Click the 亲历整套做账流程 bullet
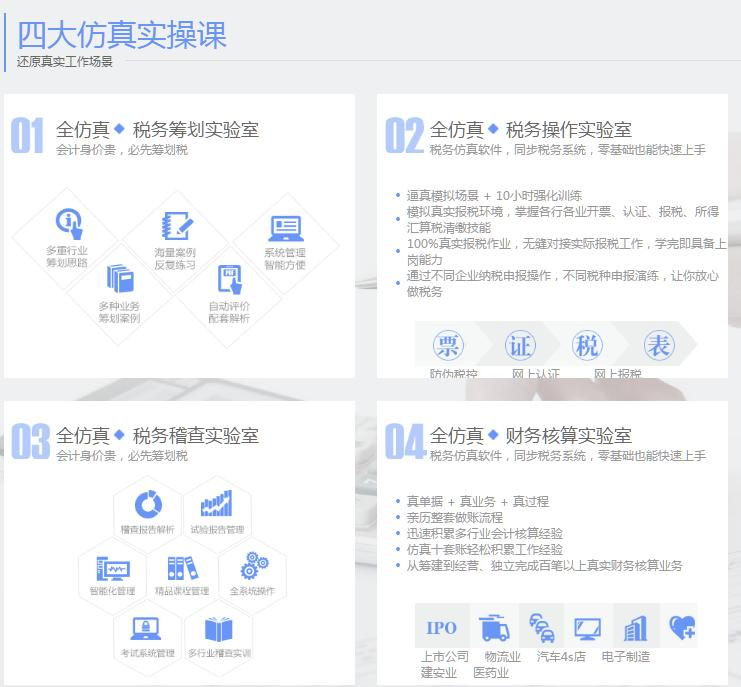This screenshot has width=741, height=687. coord(455,517)
